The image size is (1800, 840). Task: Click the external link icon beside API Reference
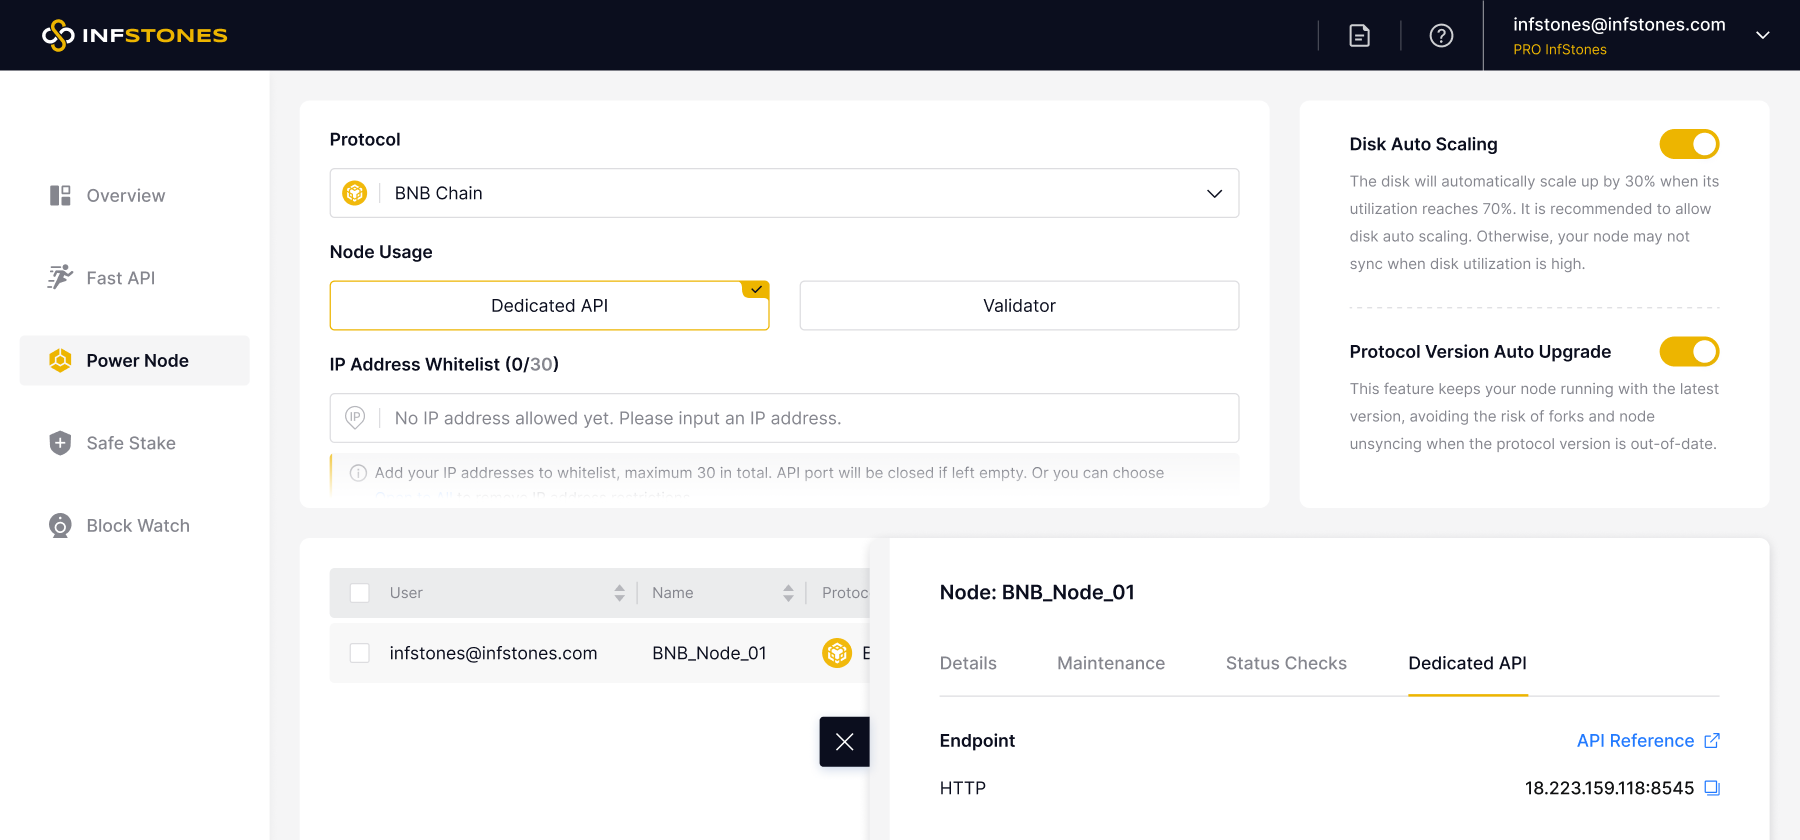click(1712, 741)
